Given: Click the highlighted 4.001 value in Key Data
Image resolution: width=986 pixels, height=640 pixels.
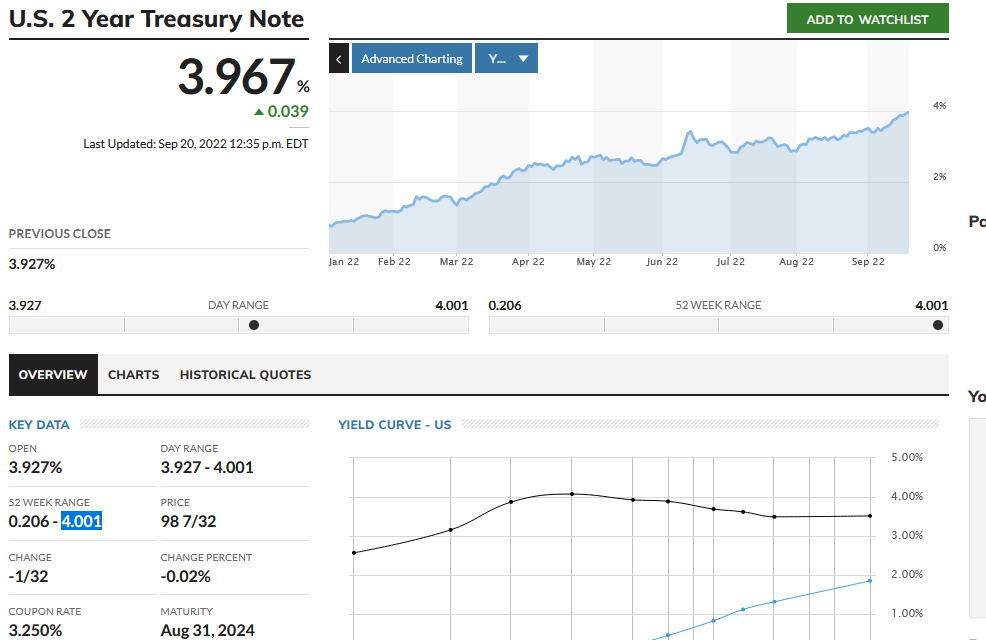Looking at the screenshot, I should point(82,521).
